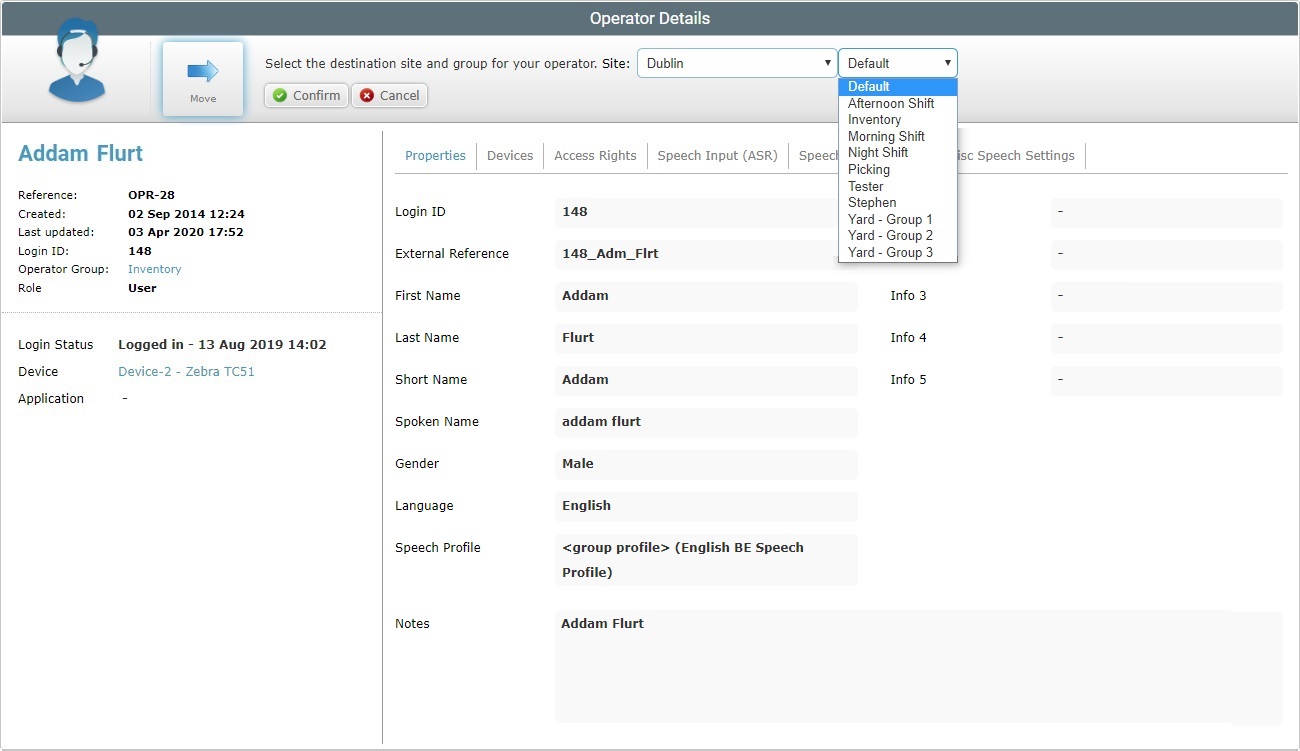Select Afternoon Shift from group list
1300x751 pixels.
pos(890,103)
